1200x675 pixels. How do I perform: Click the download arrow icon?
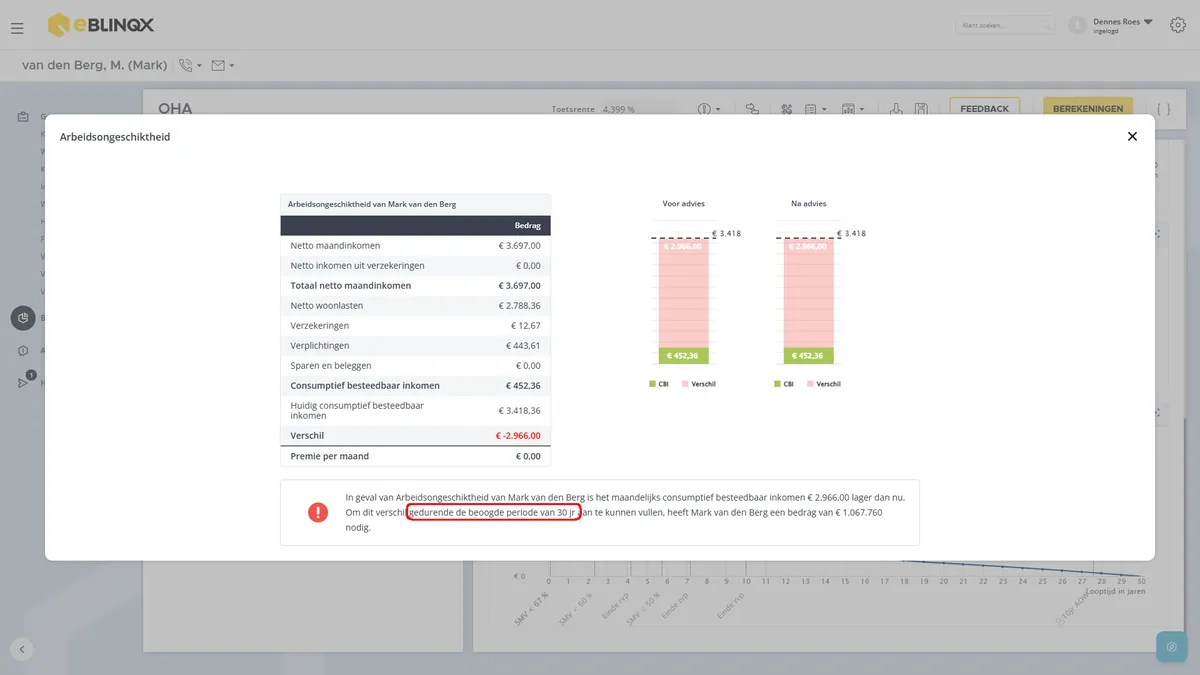click(896, 108)
